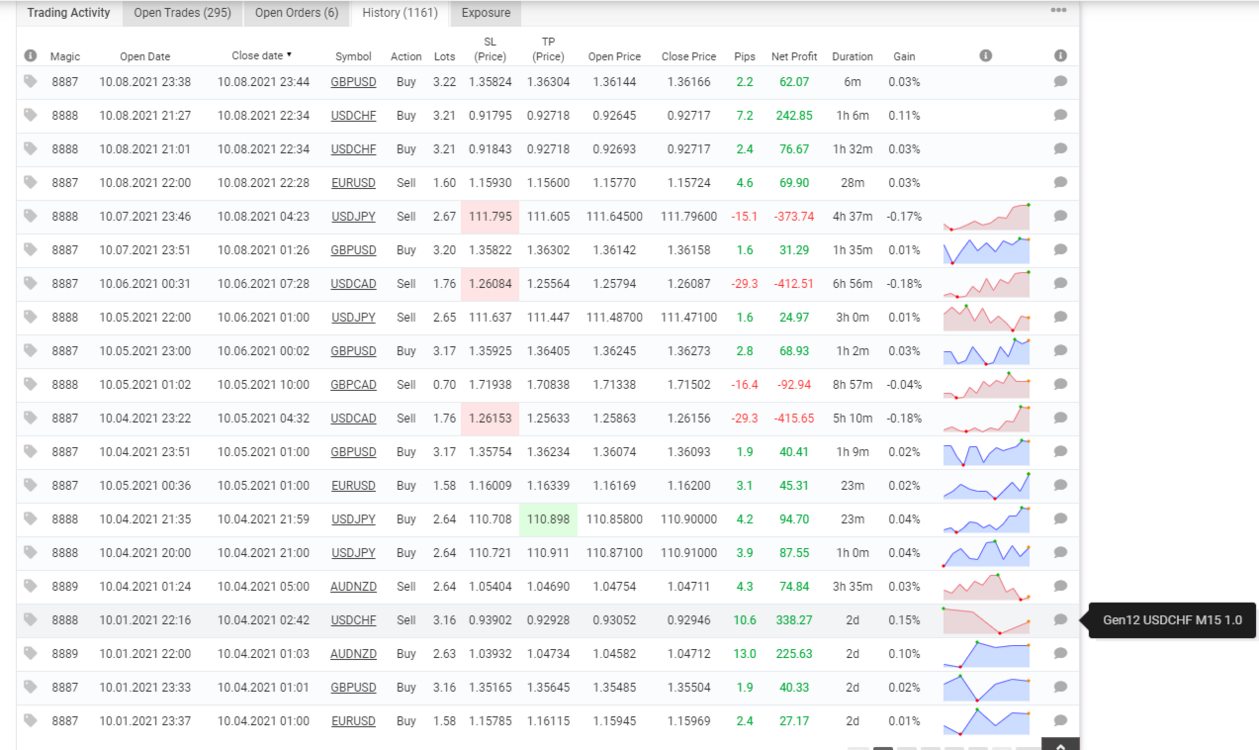The image size is (1259, 750).
Task: View mini chart of USDJPY -373.74 trade
Action: coord(986,217)
